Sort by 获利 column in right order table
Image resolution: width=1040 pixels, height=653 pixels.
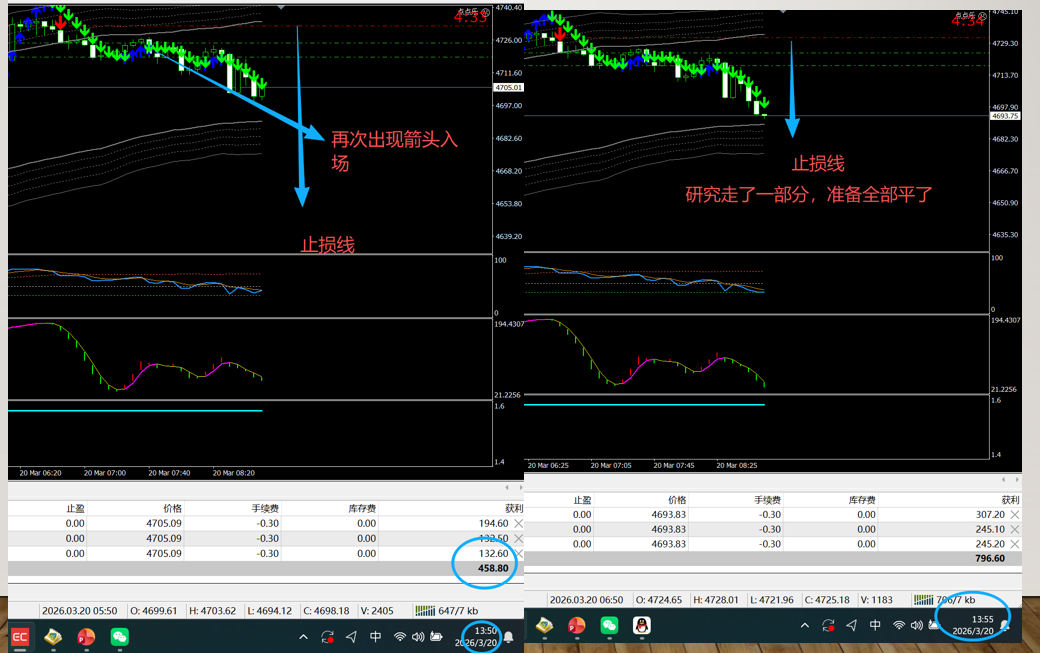click(x=1010, y=500)
